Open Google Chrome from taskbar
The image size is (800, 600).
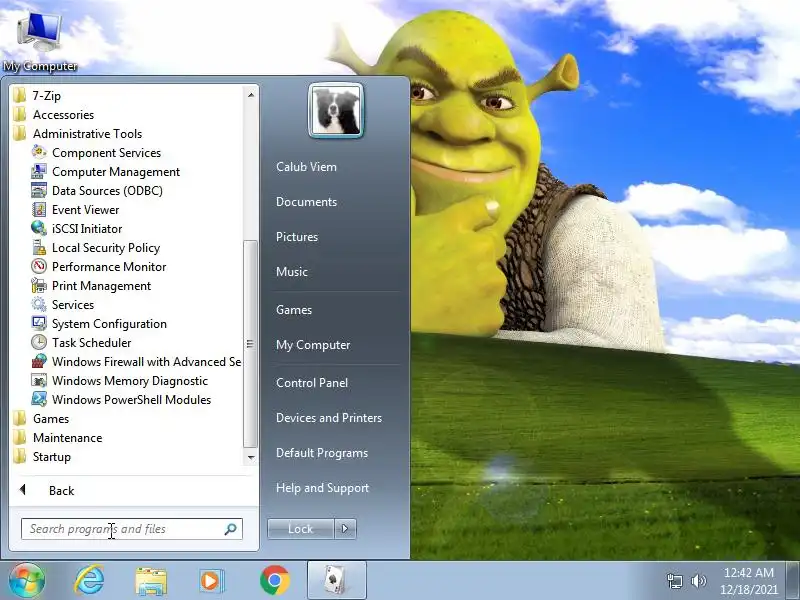click(x=274, y=581)
